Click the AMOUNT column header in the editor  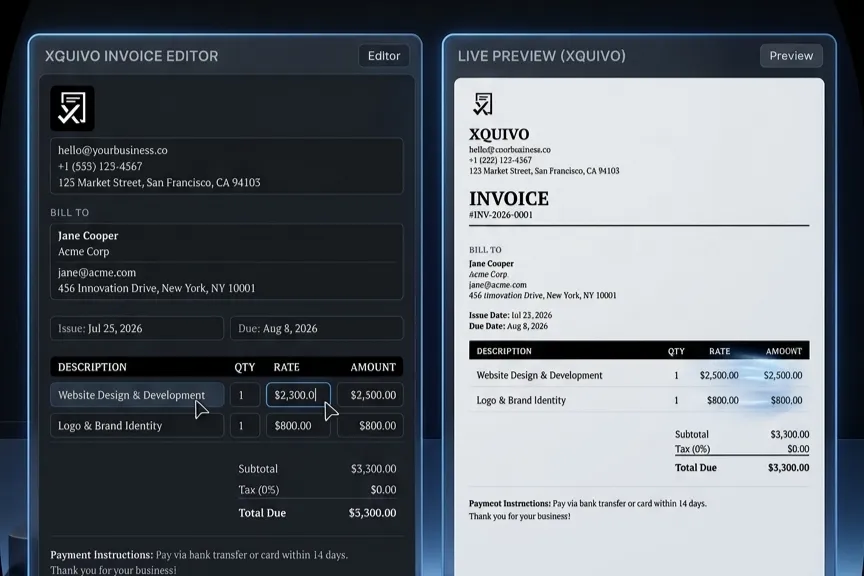tap(373, 367)
